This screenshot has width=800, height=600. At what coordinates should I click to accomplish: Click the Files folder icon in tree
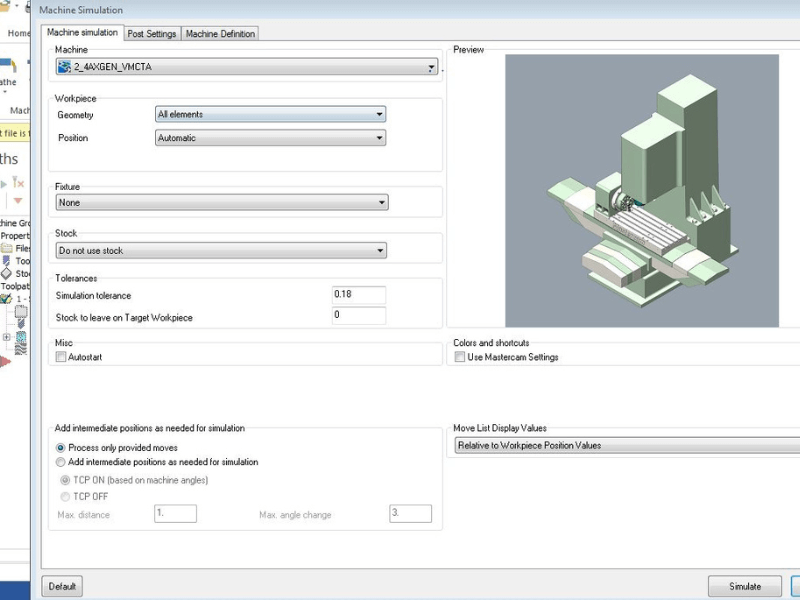click(7, 248)
